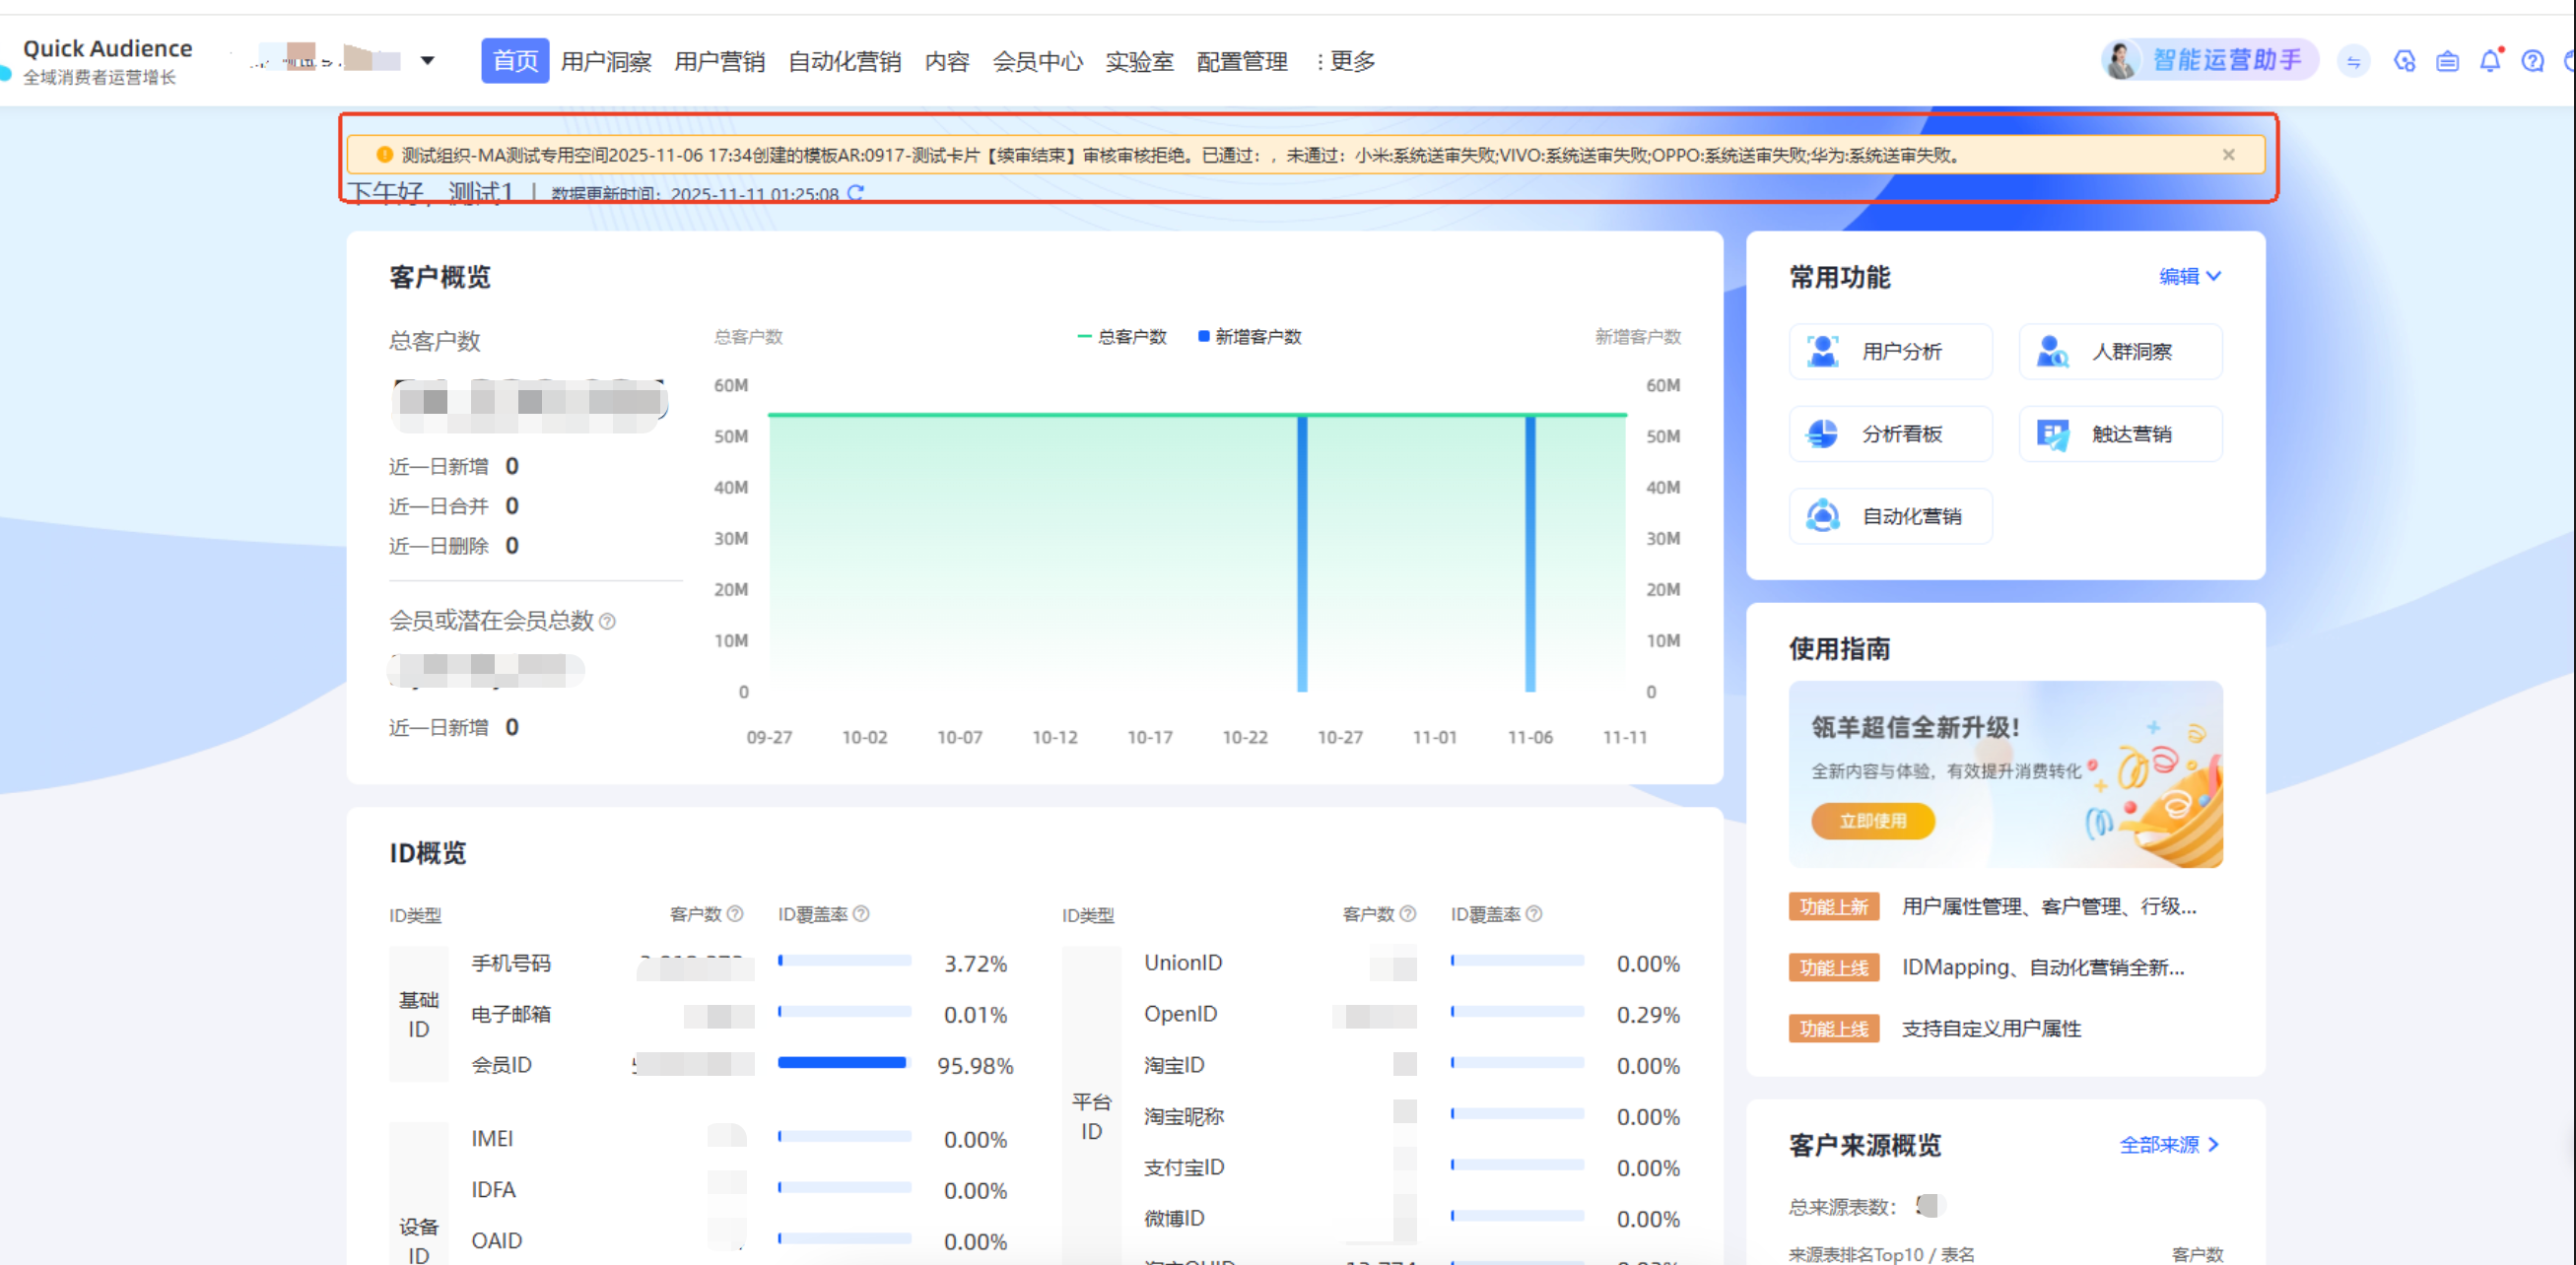Toggle 新增客户数 legend series in chart
2576x1265 pixels.
click(1250, 337)
